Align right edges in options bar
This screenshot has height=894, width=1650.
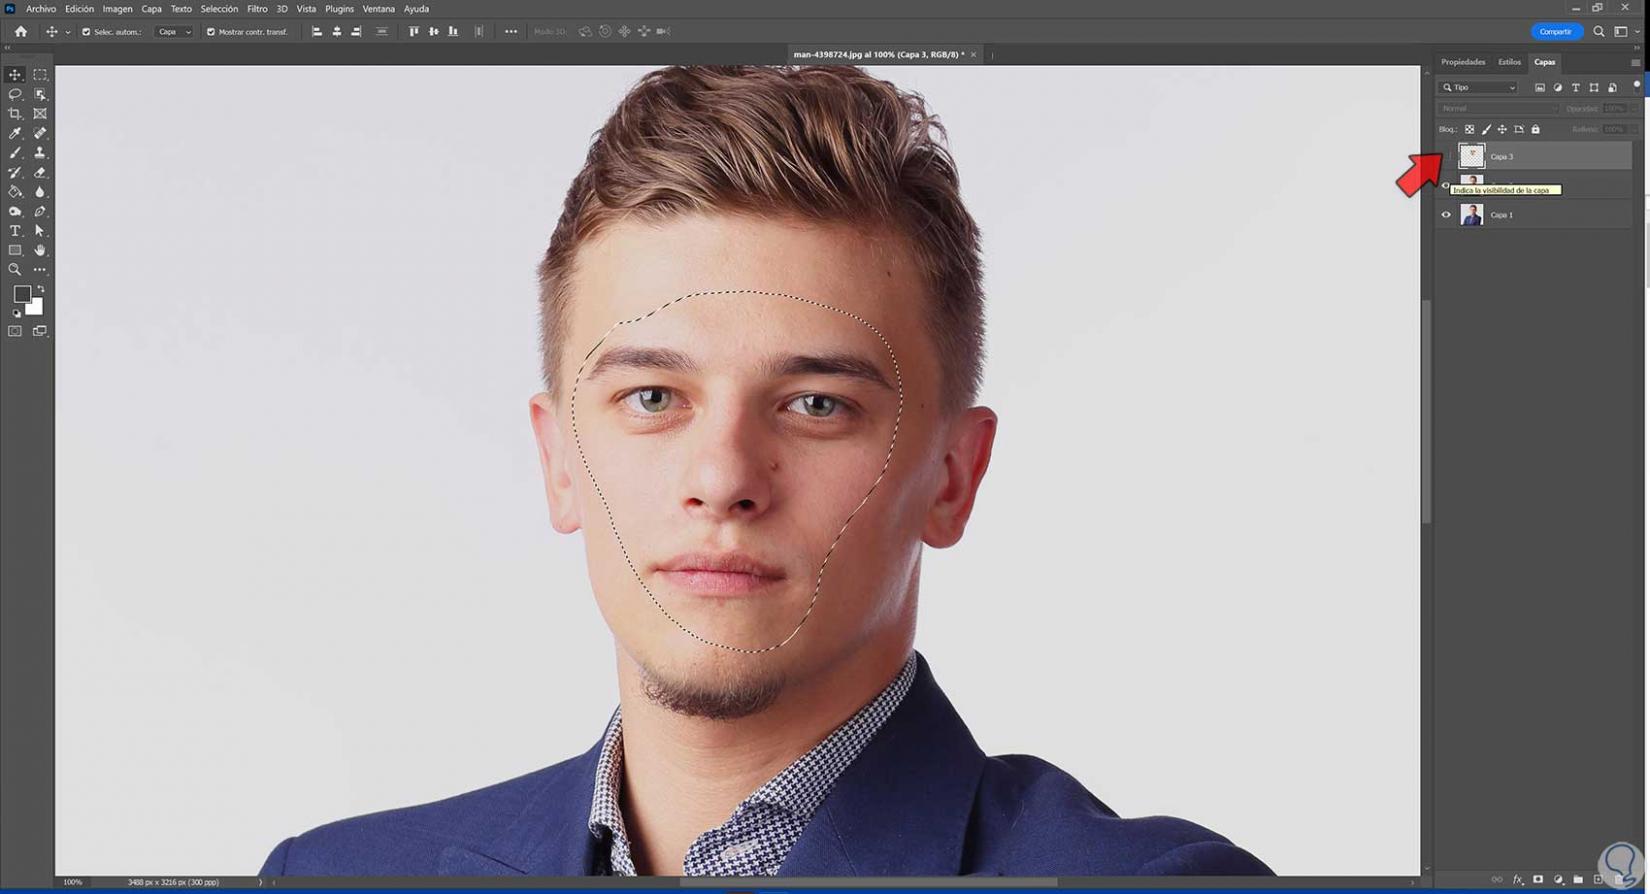point(356,32)
